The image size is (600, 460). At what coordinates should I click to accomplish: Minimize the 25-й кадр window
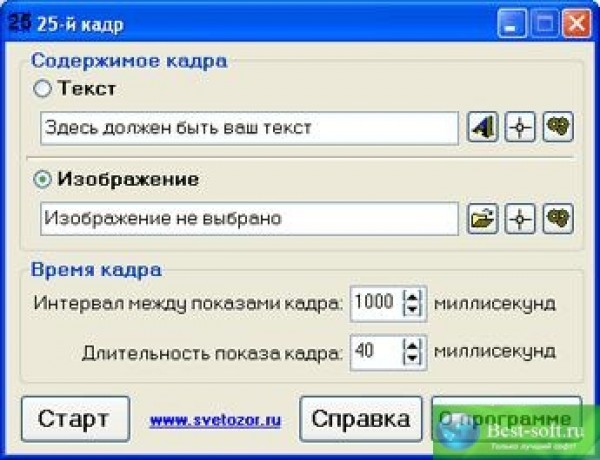(x=512, y=24)
